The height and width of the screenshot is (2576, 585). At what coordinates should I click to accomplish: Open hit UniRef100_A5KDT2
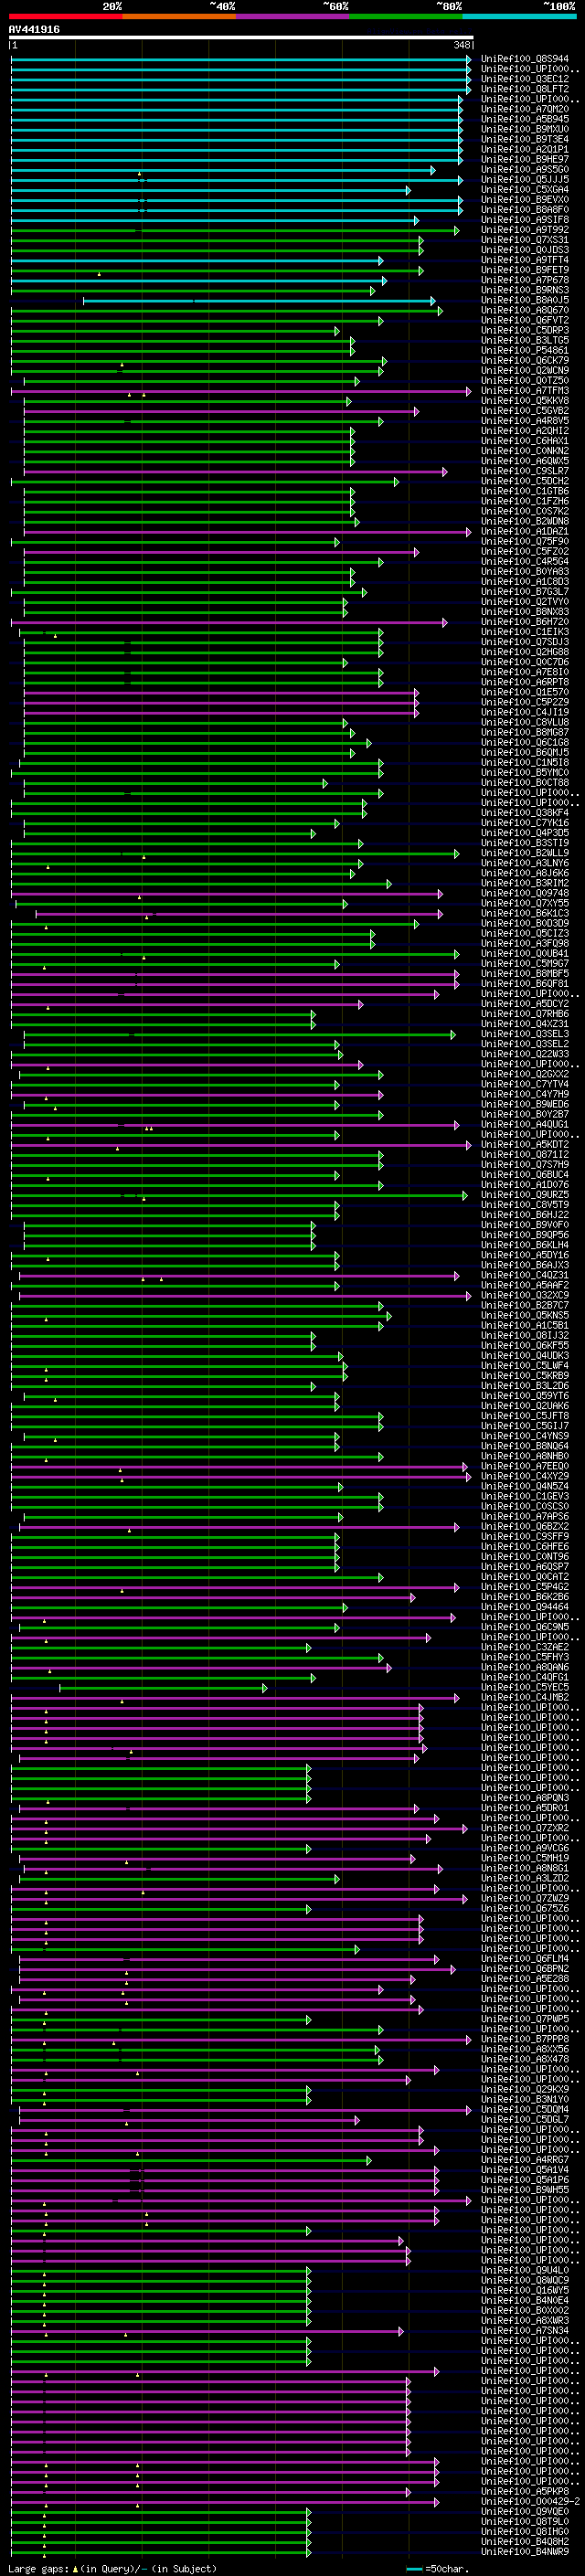(525, 1145)
